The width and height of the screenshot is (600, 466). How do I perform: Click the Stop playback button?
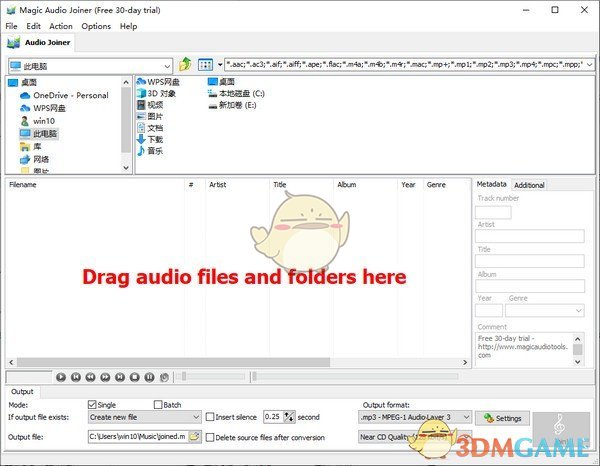tap(135, 377)
